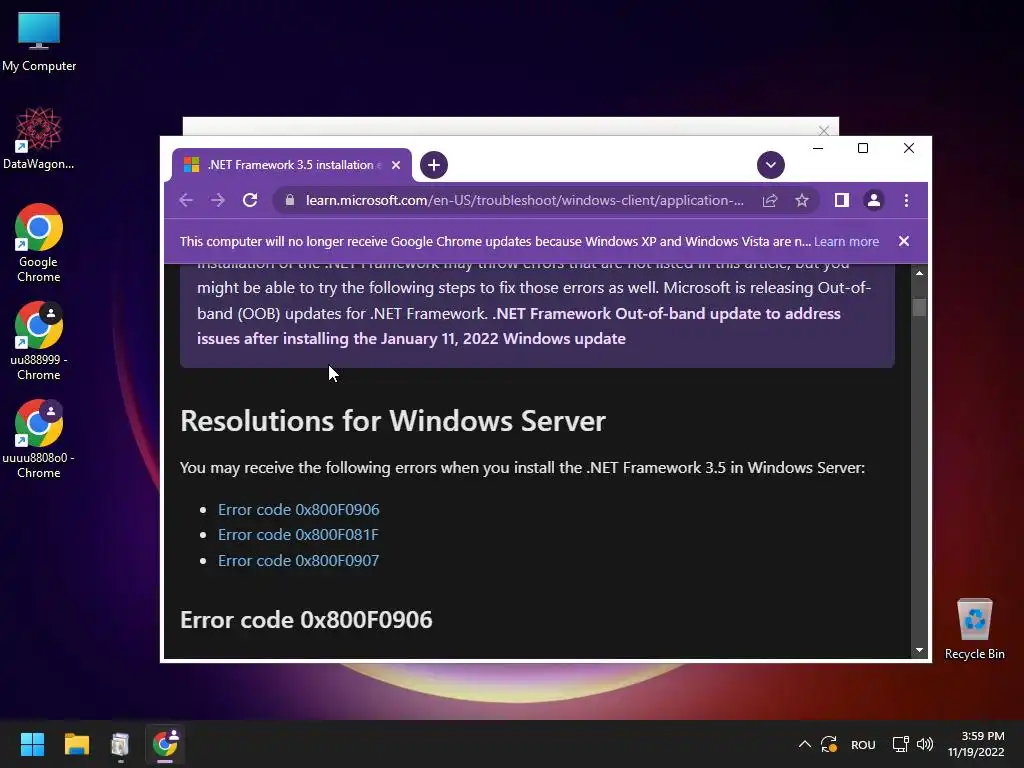The width and height of the screenshot is (1024, 768).
Task: Click the update sync tray icon
Action: click(x=829, y=744)
